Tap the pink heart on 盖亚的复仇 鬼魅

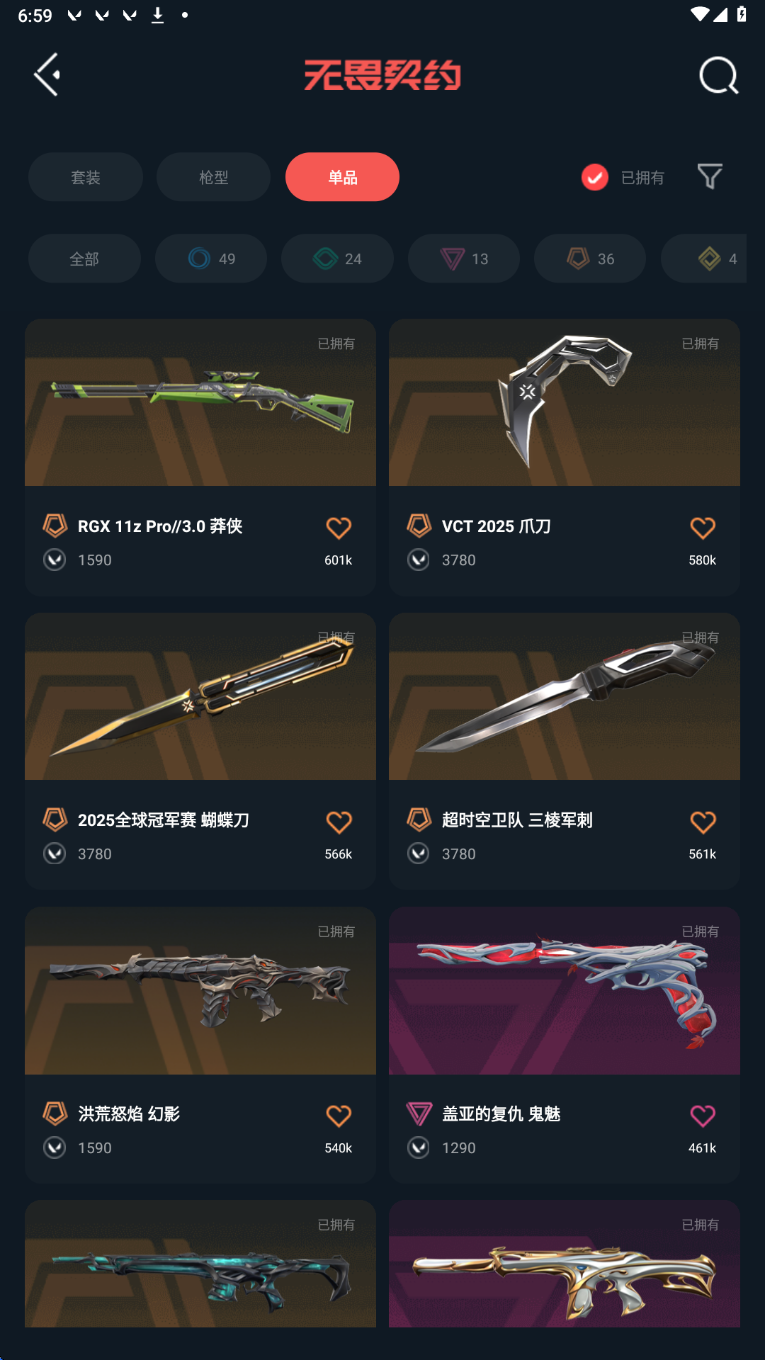703,1116
